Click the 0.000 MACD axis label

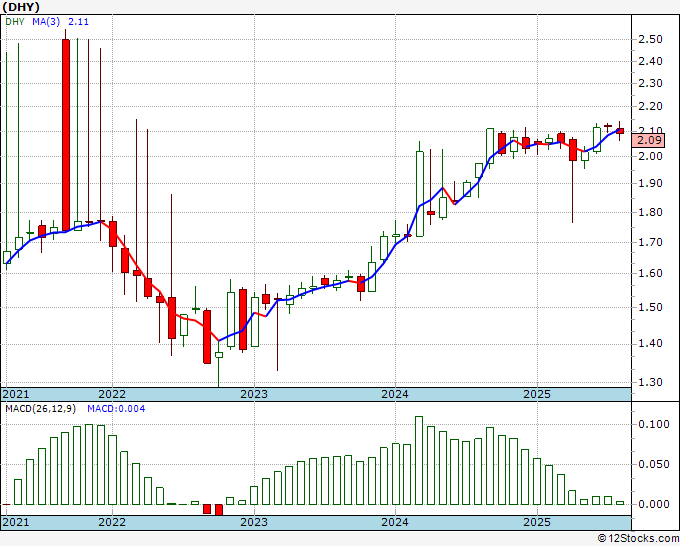pos(654,504)
